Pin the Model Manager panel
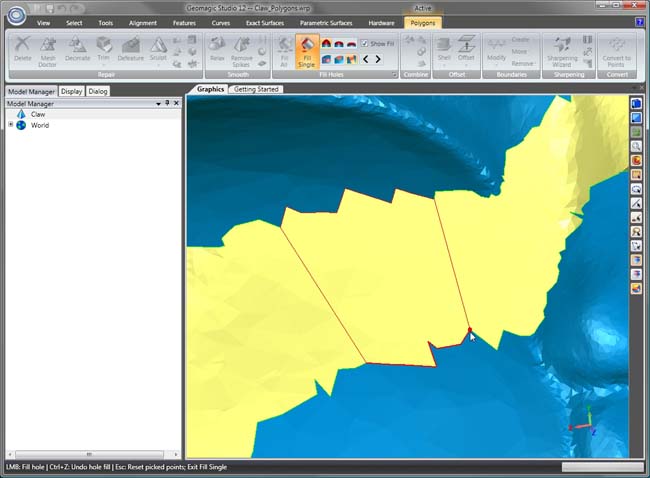This screenshot has height=478, width=650. point(167,103)
